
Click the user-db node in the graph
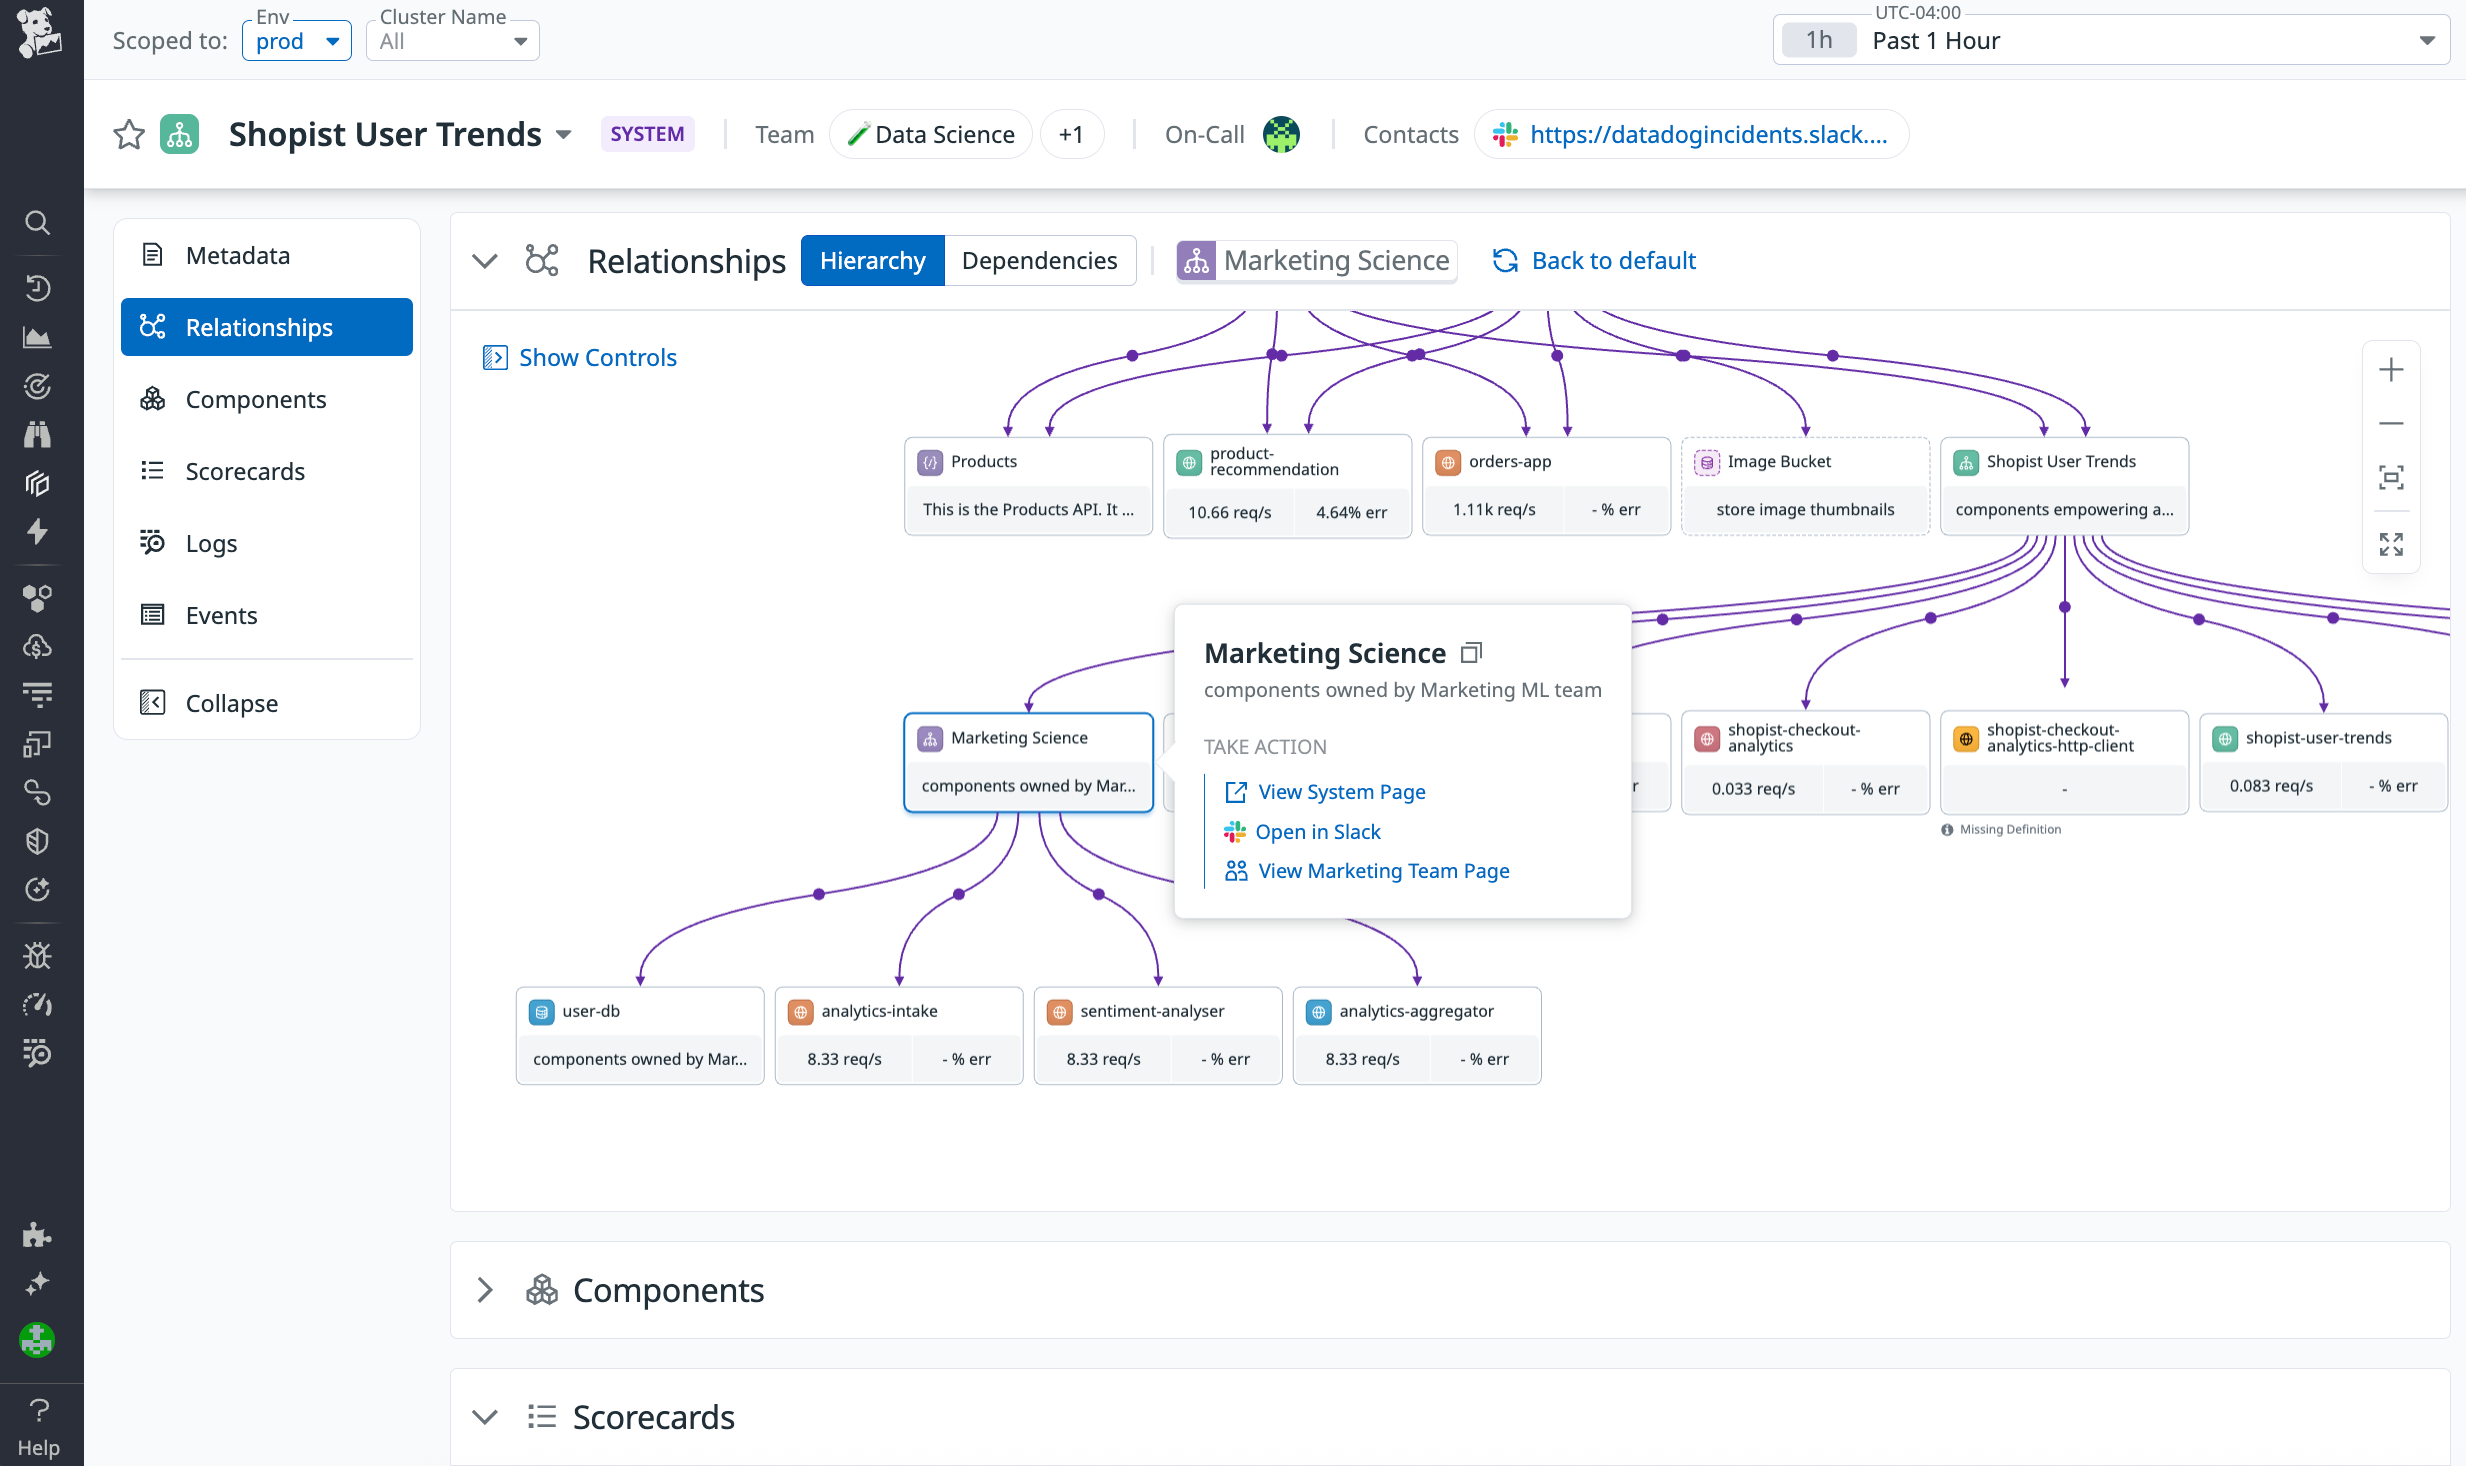pos(639,1011)
